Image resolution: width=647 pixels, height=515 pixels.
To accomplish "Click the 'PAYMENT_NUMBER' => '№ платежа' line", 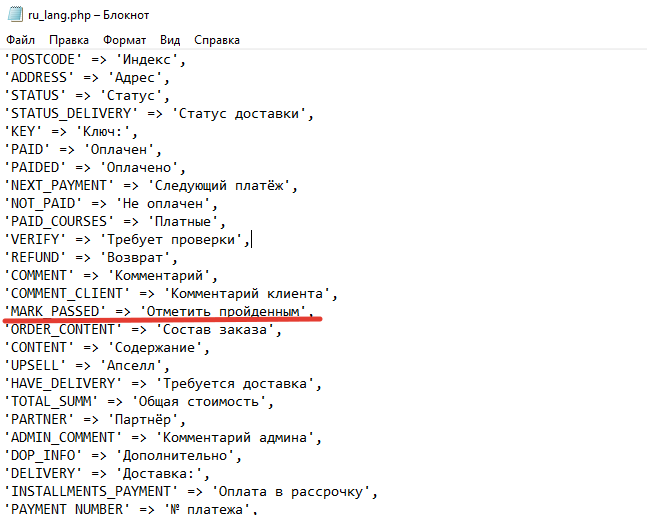I will [131, 509].
